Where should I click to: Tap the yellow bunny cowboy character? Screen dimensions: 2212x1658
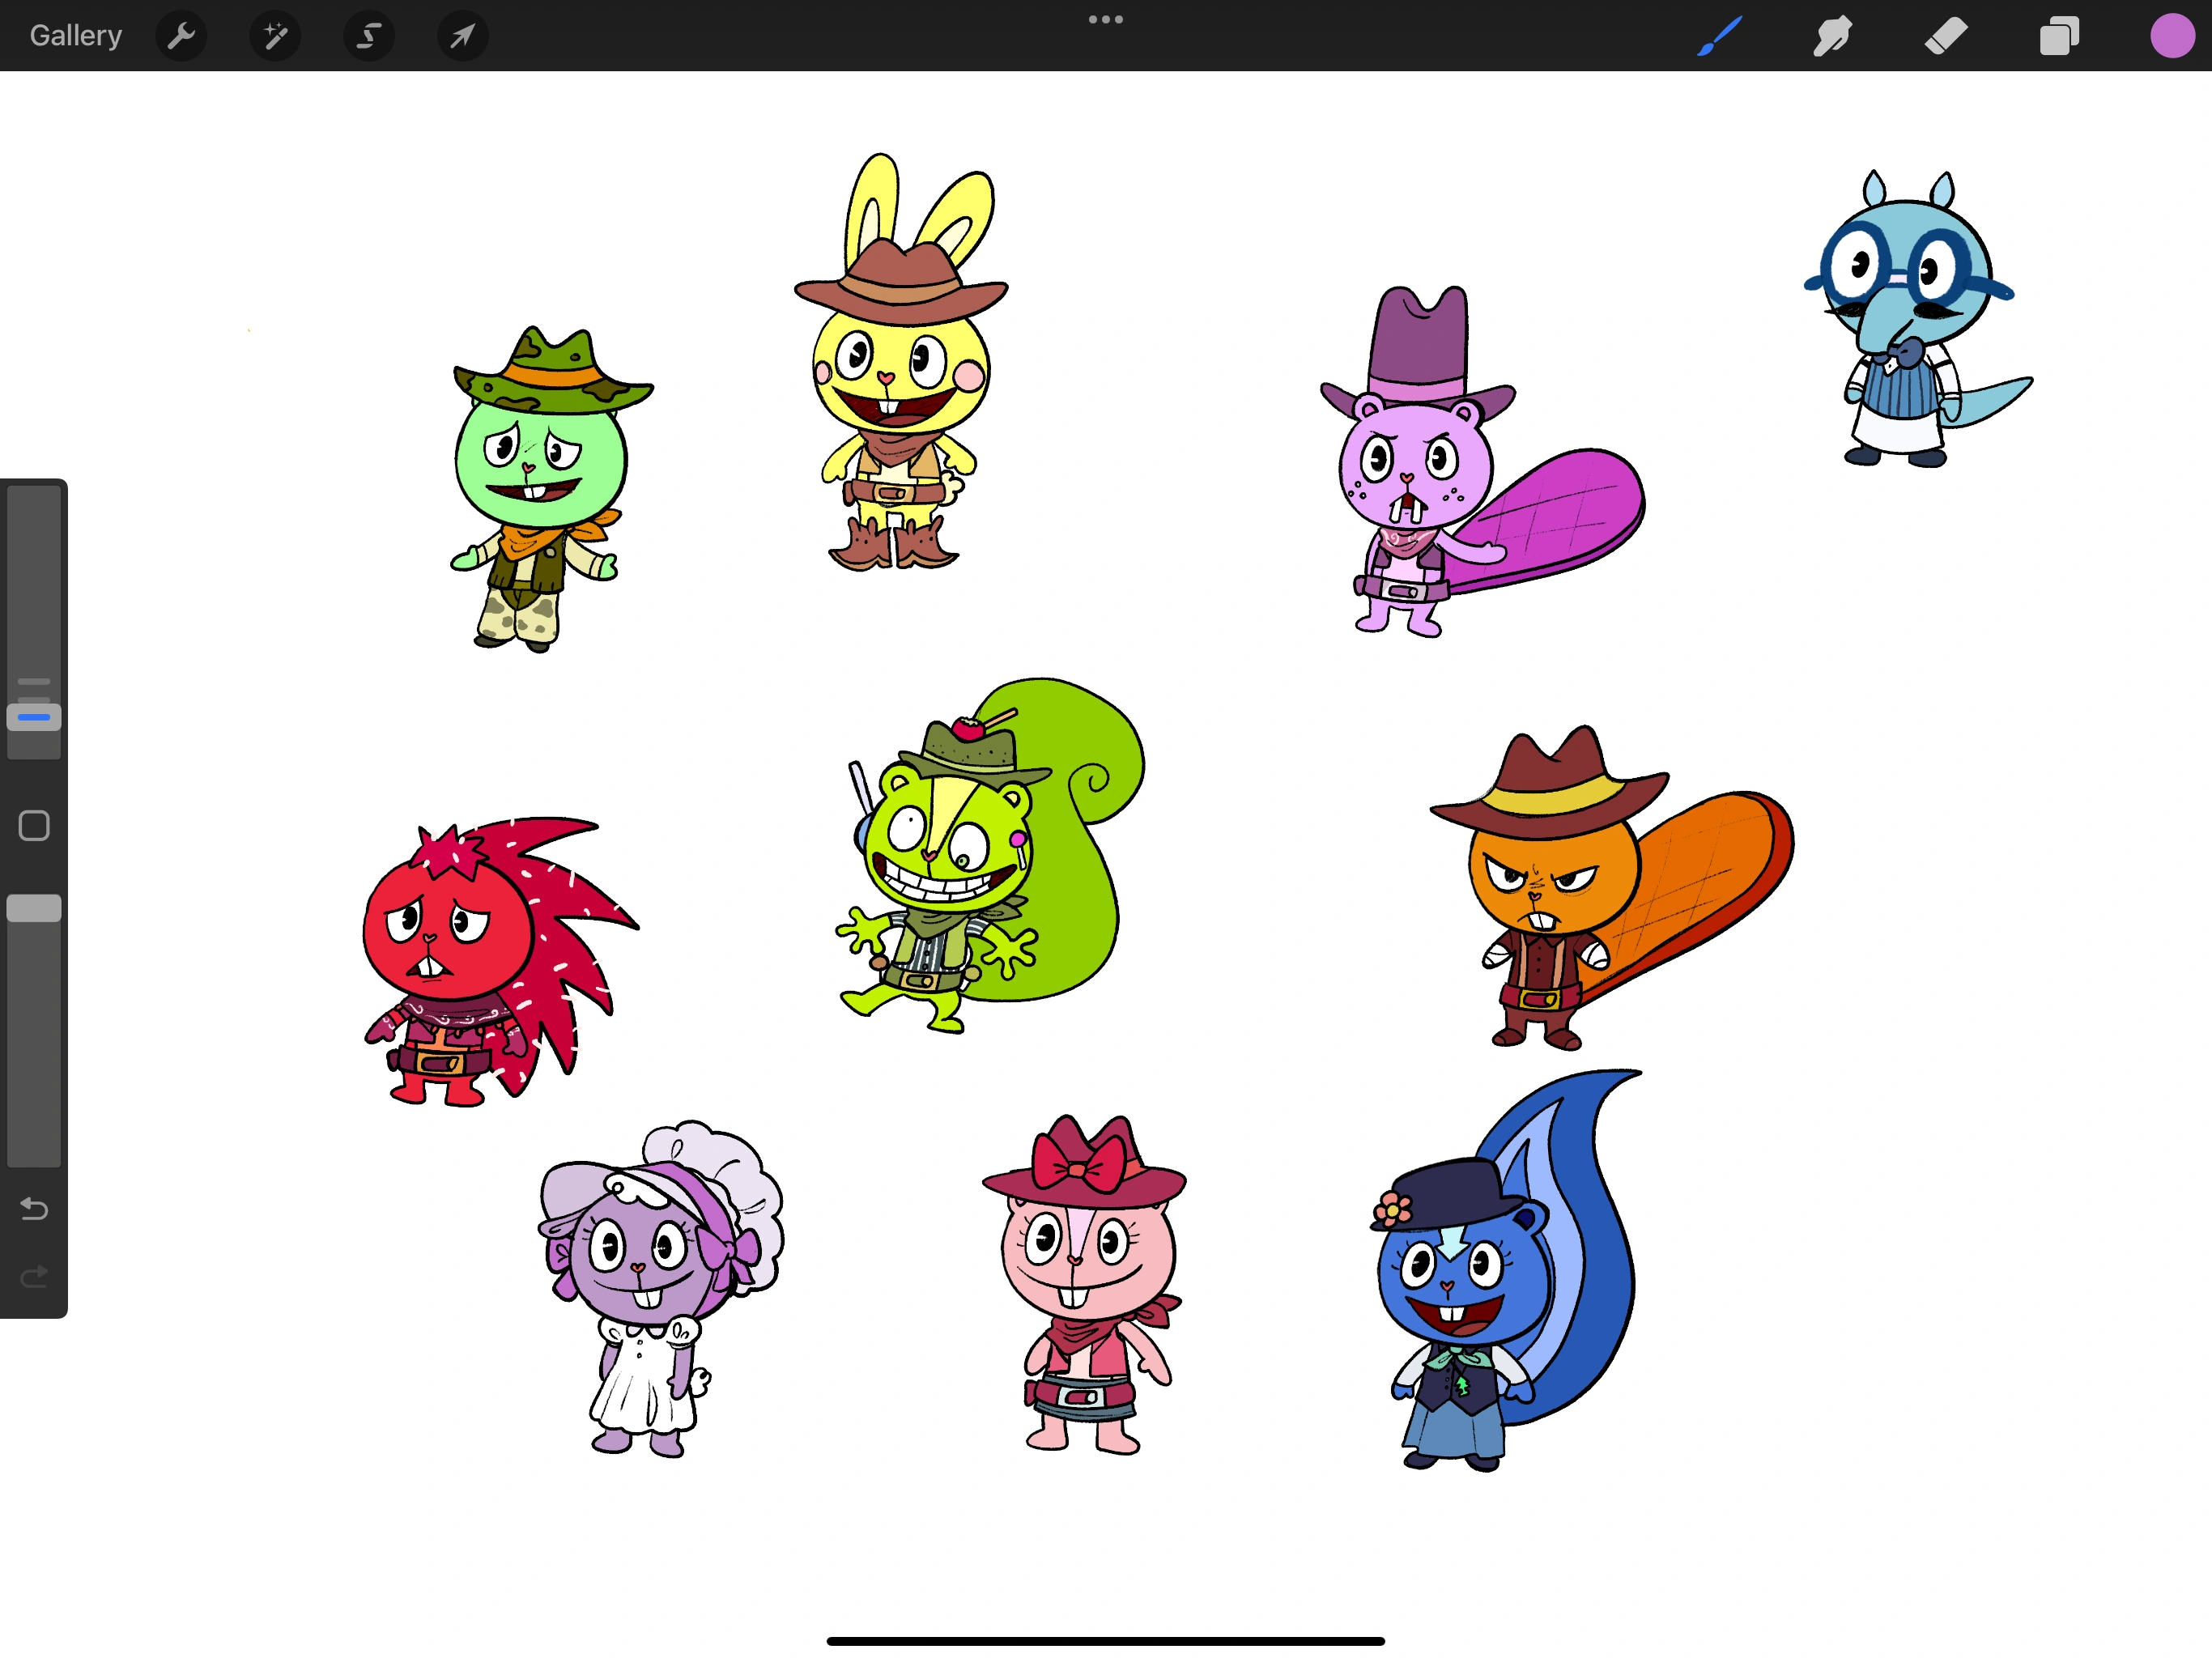tap(900, 380)
